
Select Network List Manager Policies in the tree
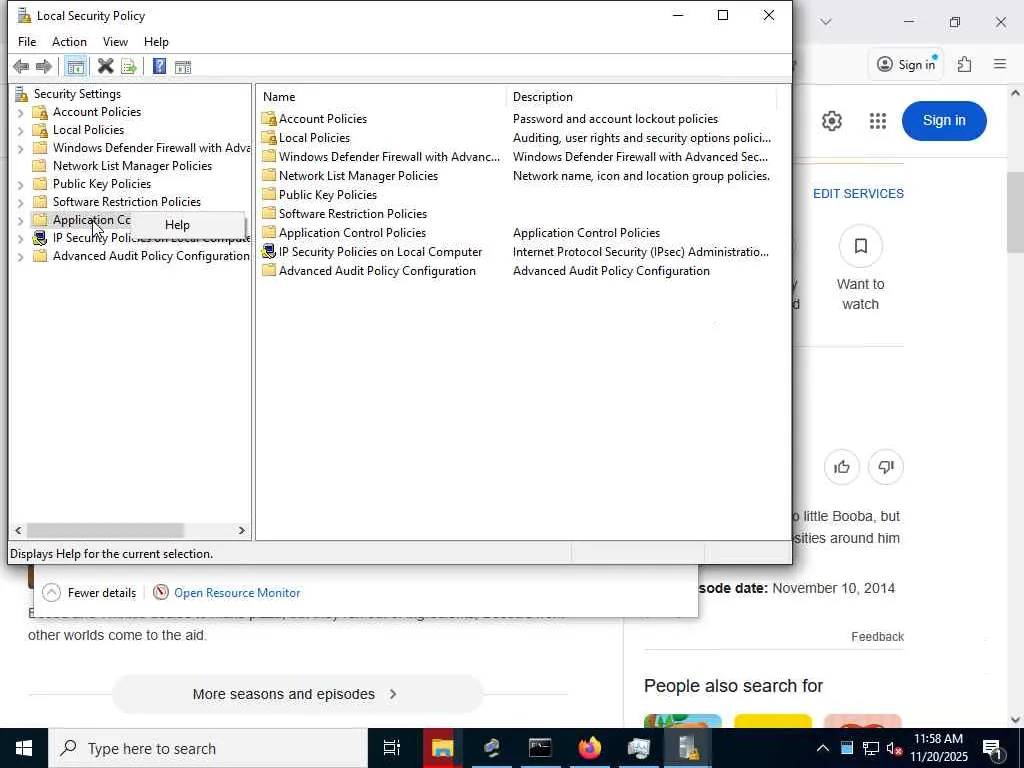pyautogui.click(x=132, y=166)
